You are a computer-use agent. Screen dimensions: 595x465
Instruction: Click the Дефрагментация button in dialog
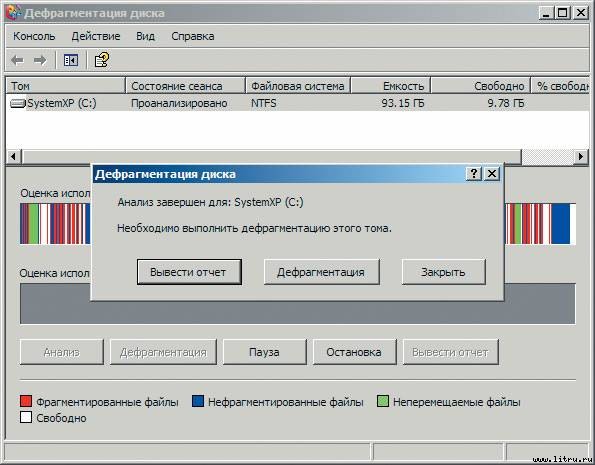click(321, 272)
